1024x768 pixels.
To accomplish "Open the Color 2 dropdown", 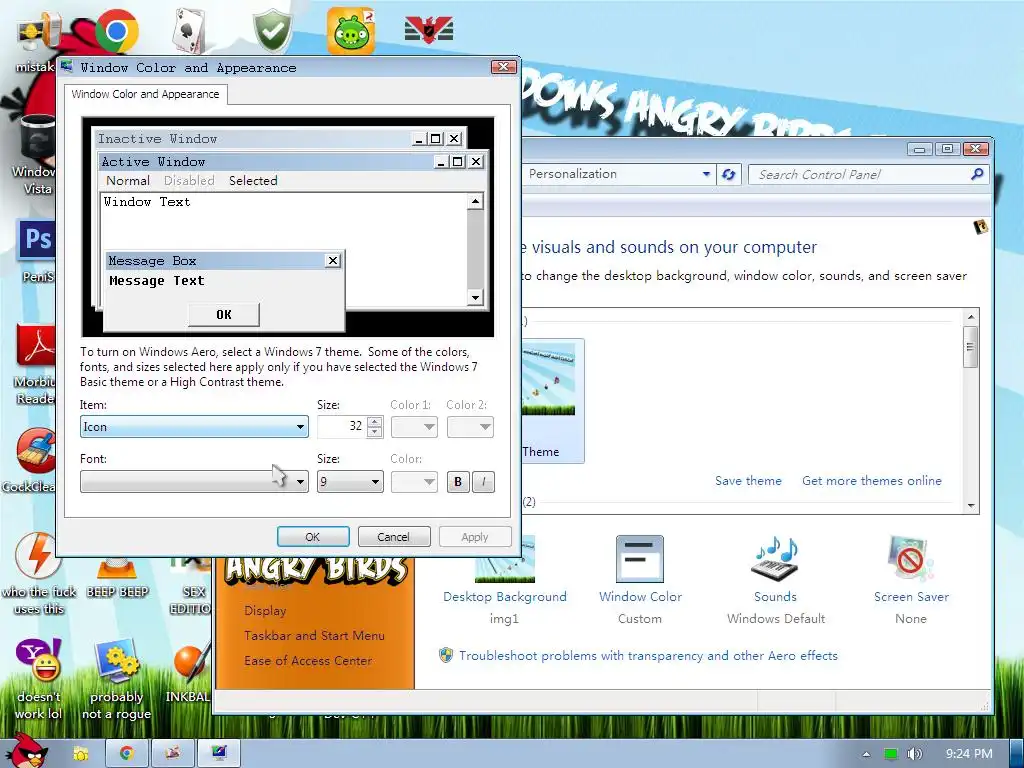I will pyautogui.click(x=470, y=427).
